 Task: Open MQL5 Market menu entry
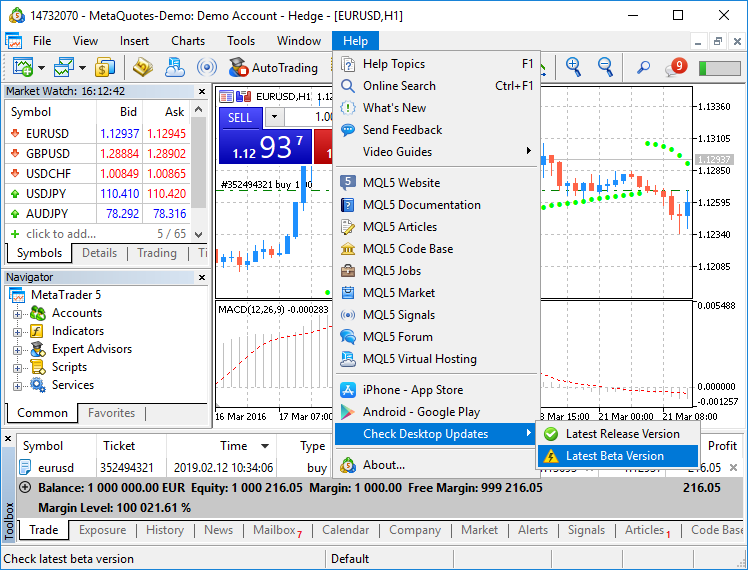(x=437, y=292)
